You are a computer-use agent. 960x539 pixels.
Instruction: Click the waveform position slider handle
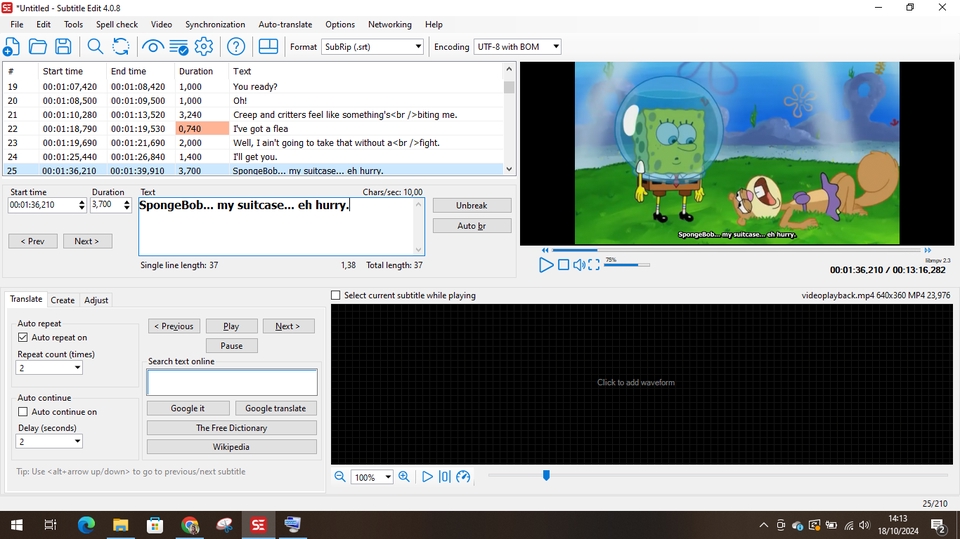546,475
